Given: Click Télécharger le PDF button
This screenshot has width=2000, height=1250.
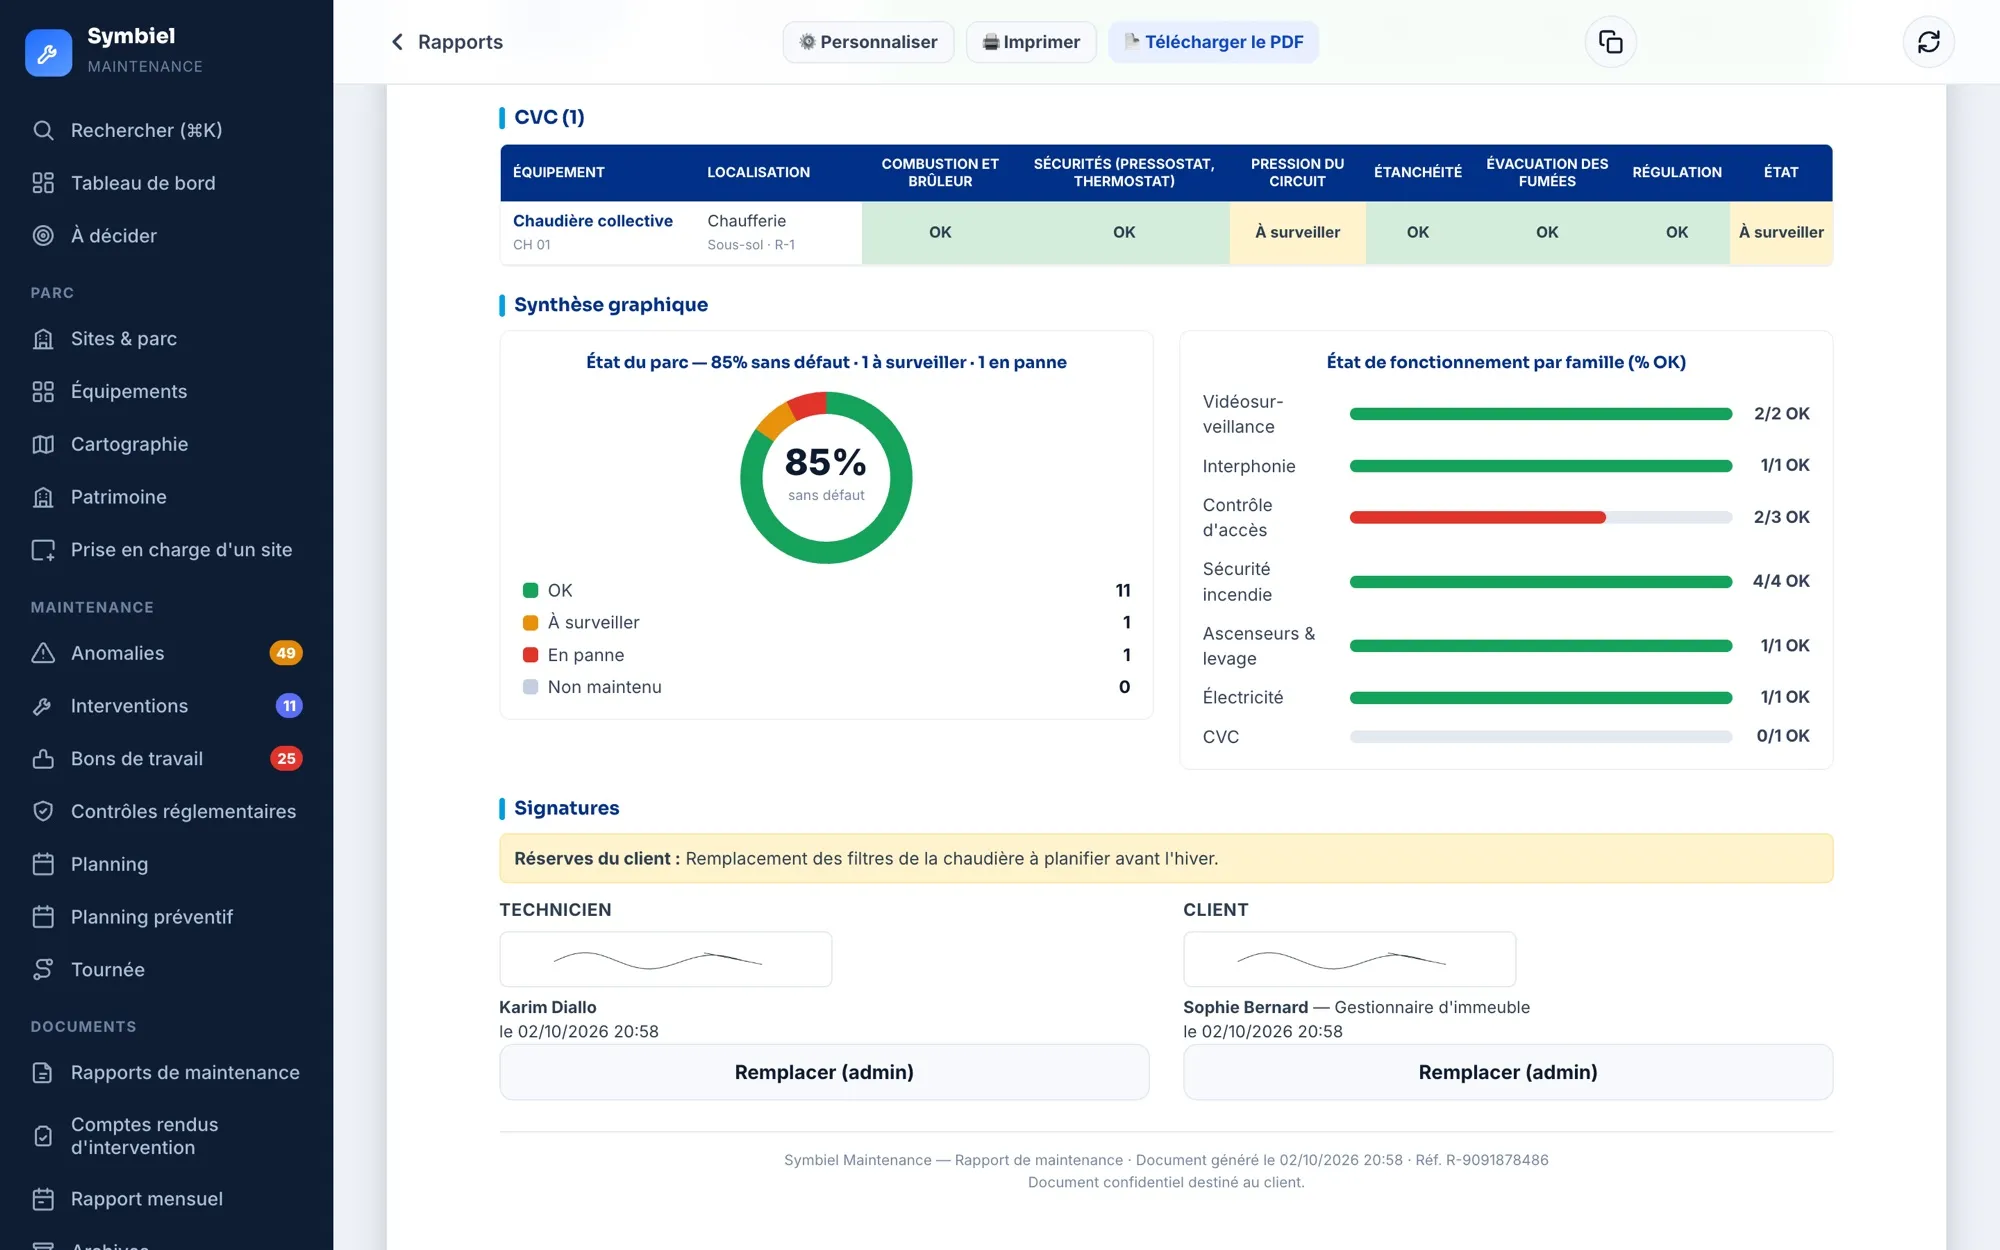Looking at the screenshot, I should [1213, 42].
